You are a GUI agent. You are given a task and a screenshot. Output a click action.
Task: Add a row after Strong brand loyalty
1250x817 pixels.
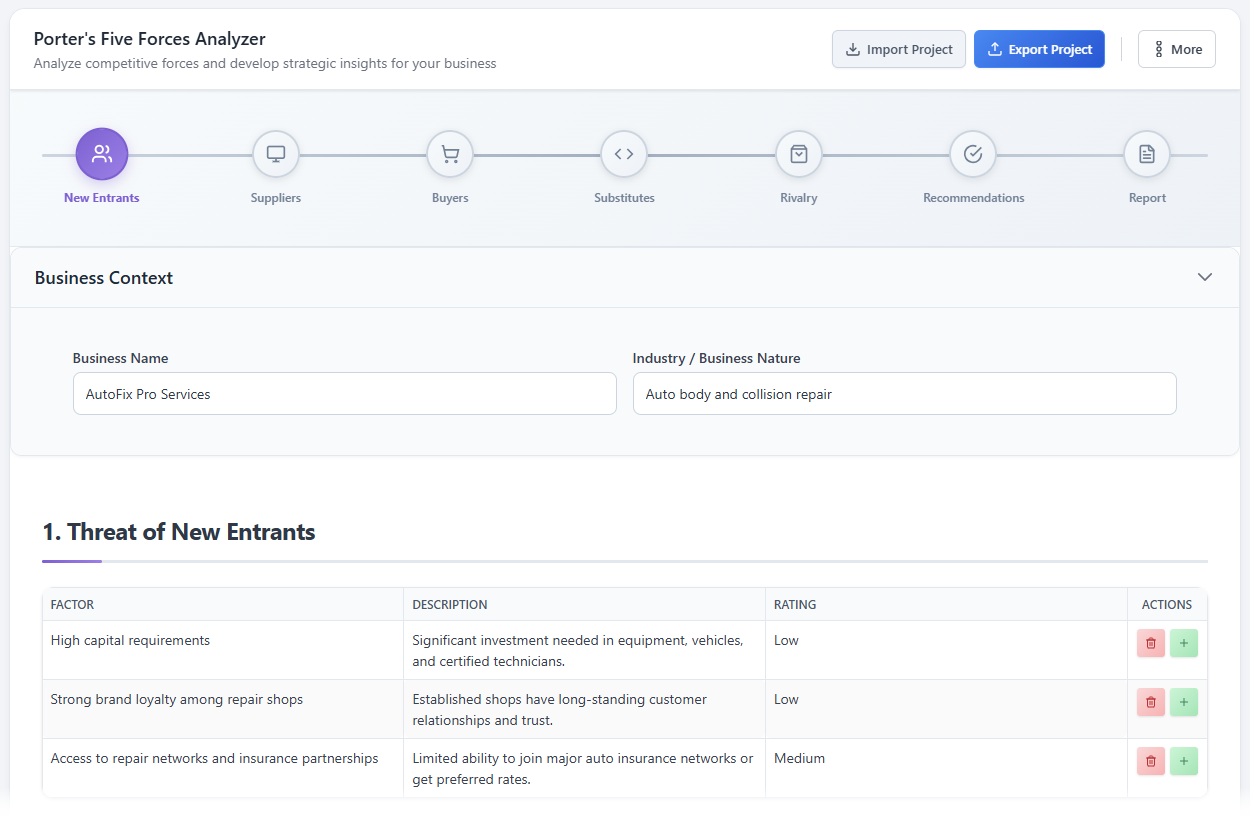1184,702
